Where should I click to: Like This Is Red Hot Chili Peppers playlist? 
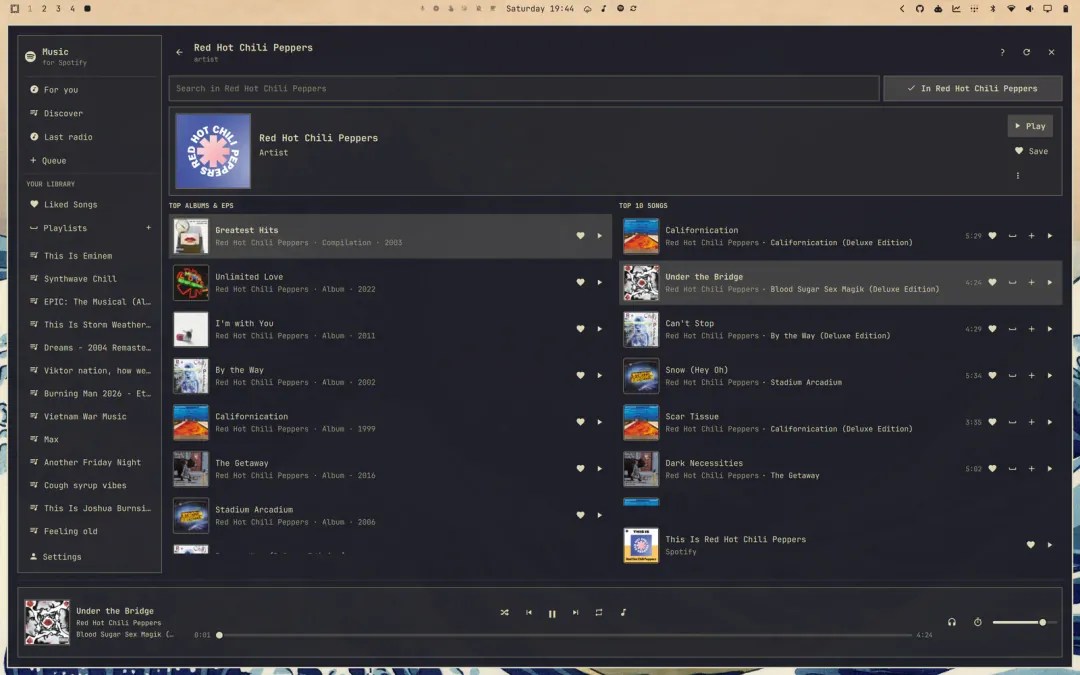[1030, 545]
